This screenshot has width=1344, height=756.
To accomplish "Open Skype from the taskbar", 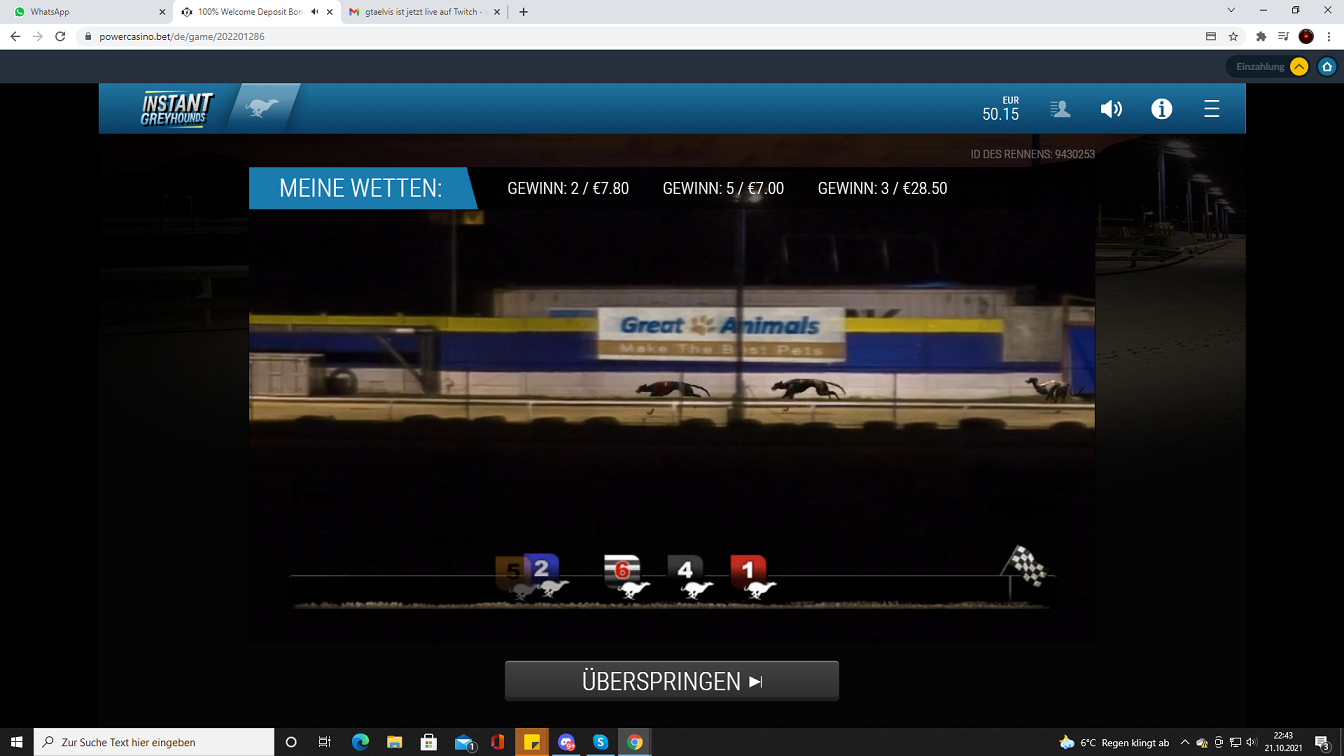I will pyautogui.click(x=600, y=742).
